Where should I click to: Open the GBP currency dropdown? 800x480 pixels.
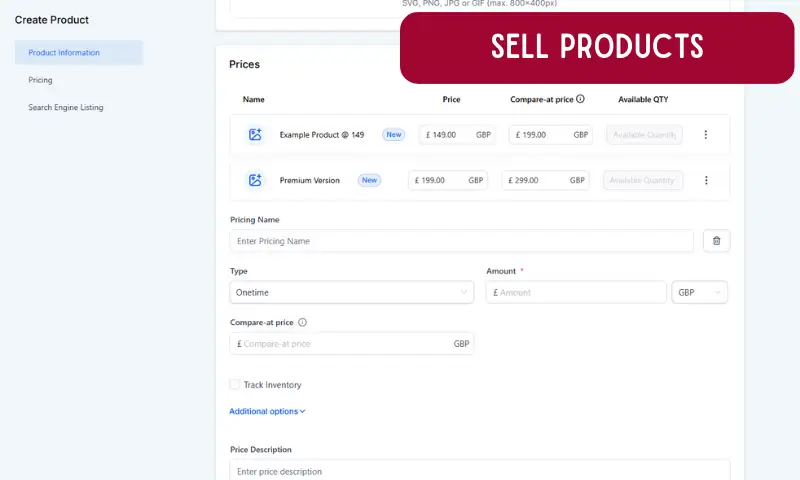pyautogui.click(x=700, y=292)
